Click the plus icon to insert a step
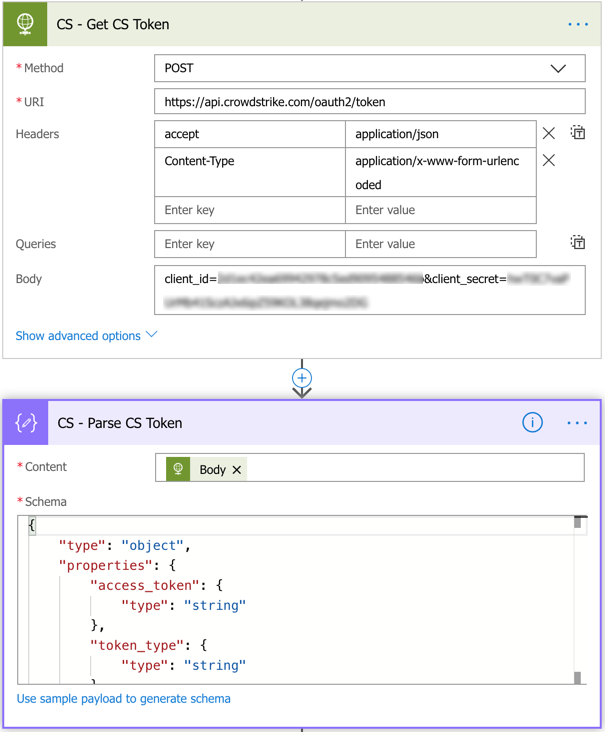 [x=302, y=378]
